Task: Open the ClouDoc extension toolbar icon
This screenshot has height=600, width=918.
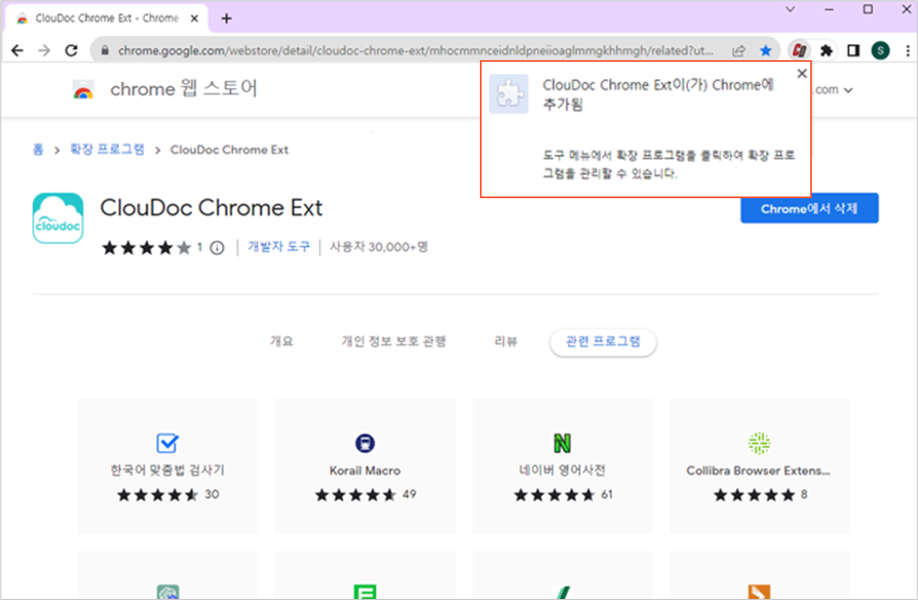Action: tap(799, 51)
